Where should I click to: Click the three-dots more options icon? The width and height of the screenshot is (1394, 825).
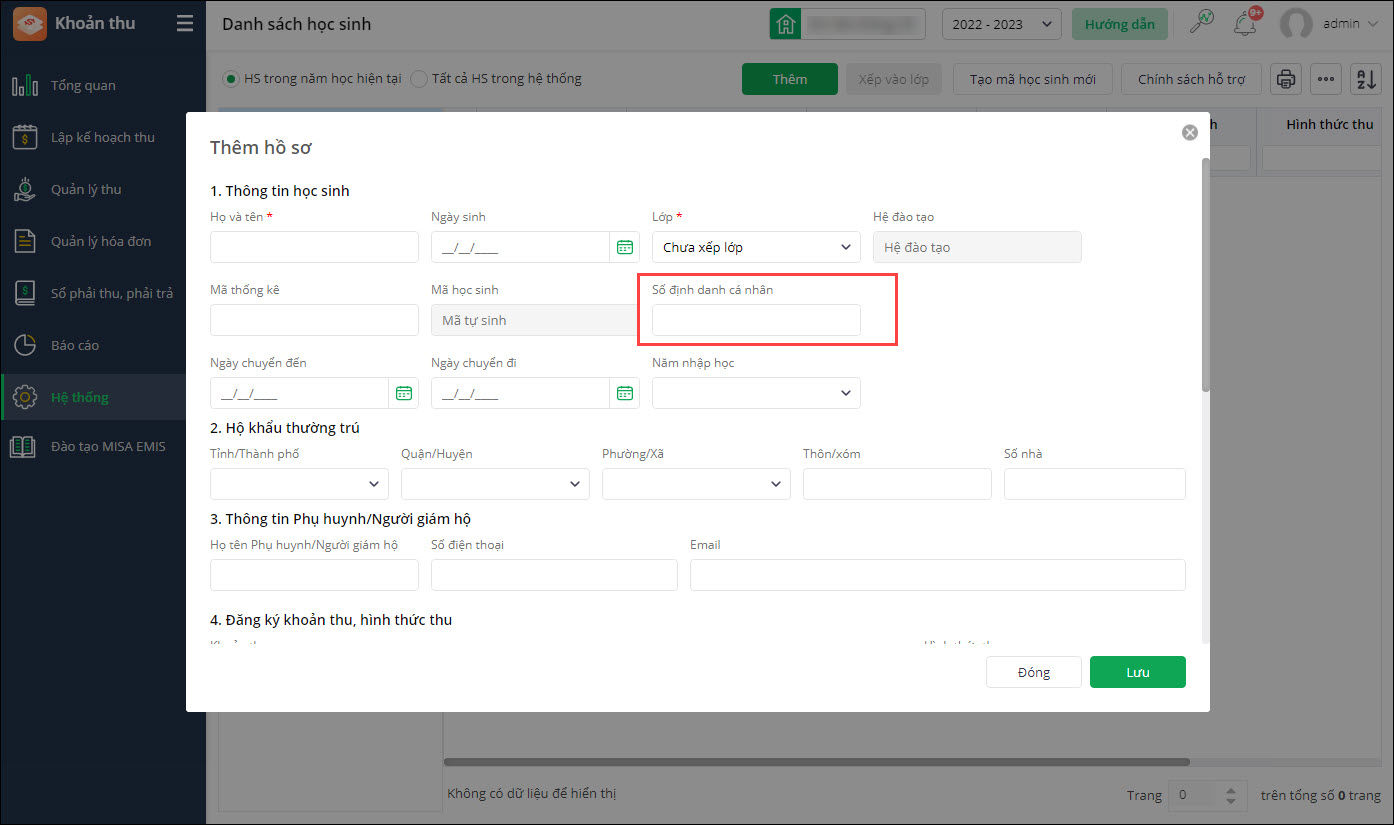[x=1326, y=79]
